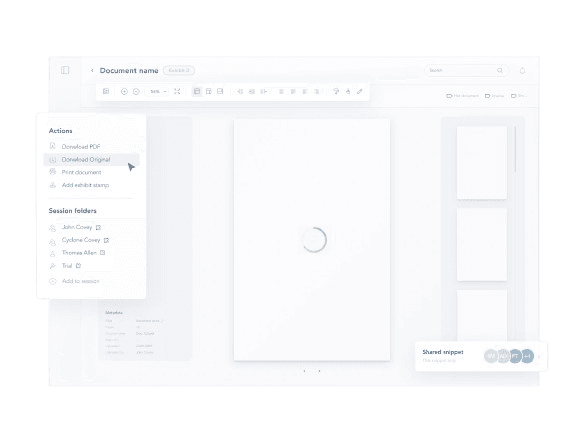Screen dimensions: 577x433
Task: Click the magnifier icon in search box
Action: pyautogui.click(x=500, y=70)
